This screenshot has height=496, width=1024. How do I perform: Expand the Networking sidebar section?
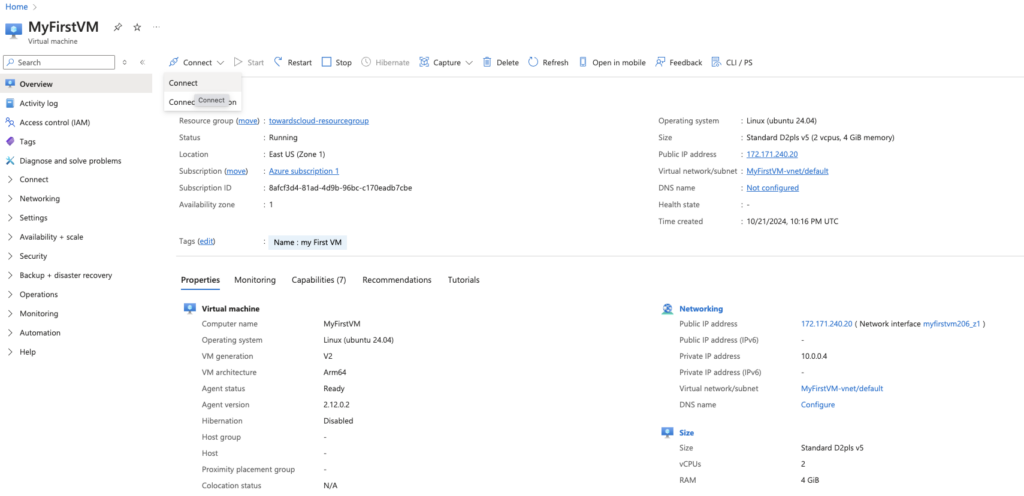(x=10, y=198)
